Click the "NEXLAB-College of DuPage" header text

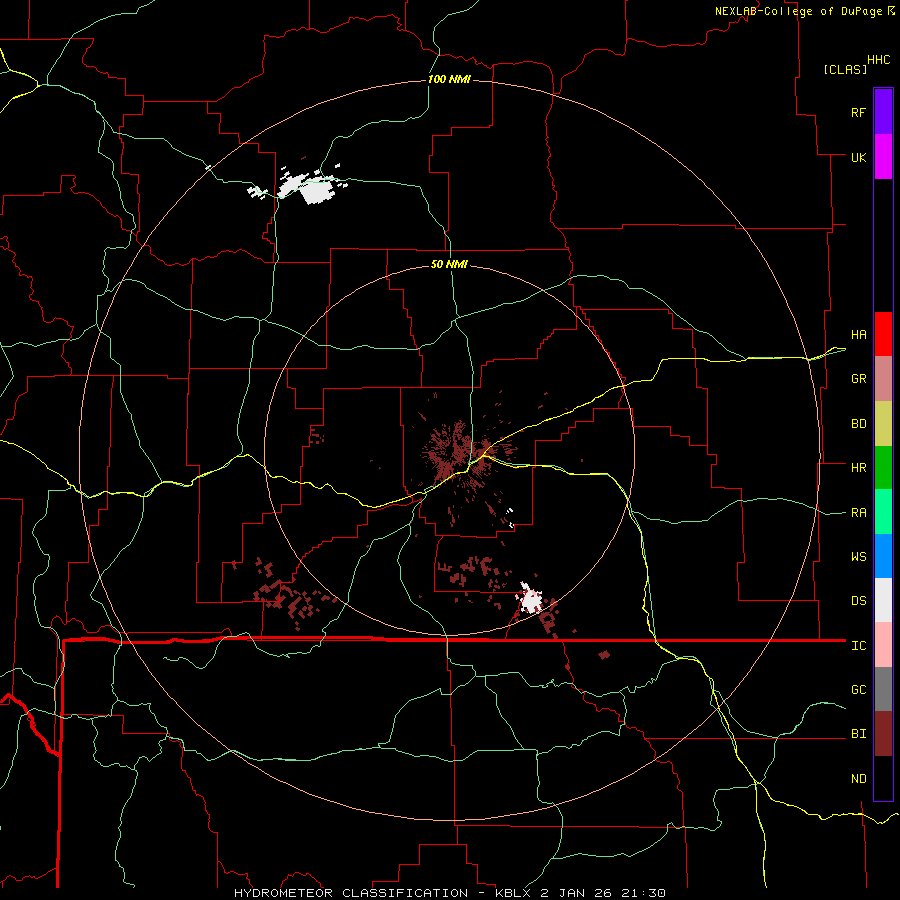[x=798, y=11]
